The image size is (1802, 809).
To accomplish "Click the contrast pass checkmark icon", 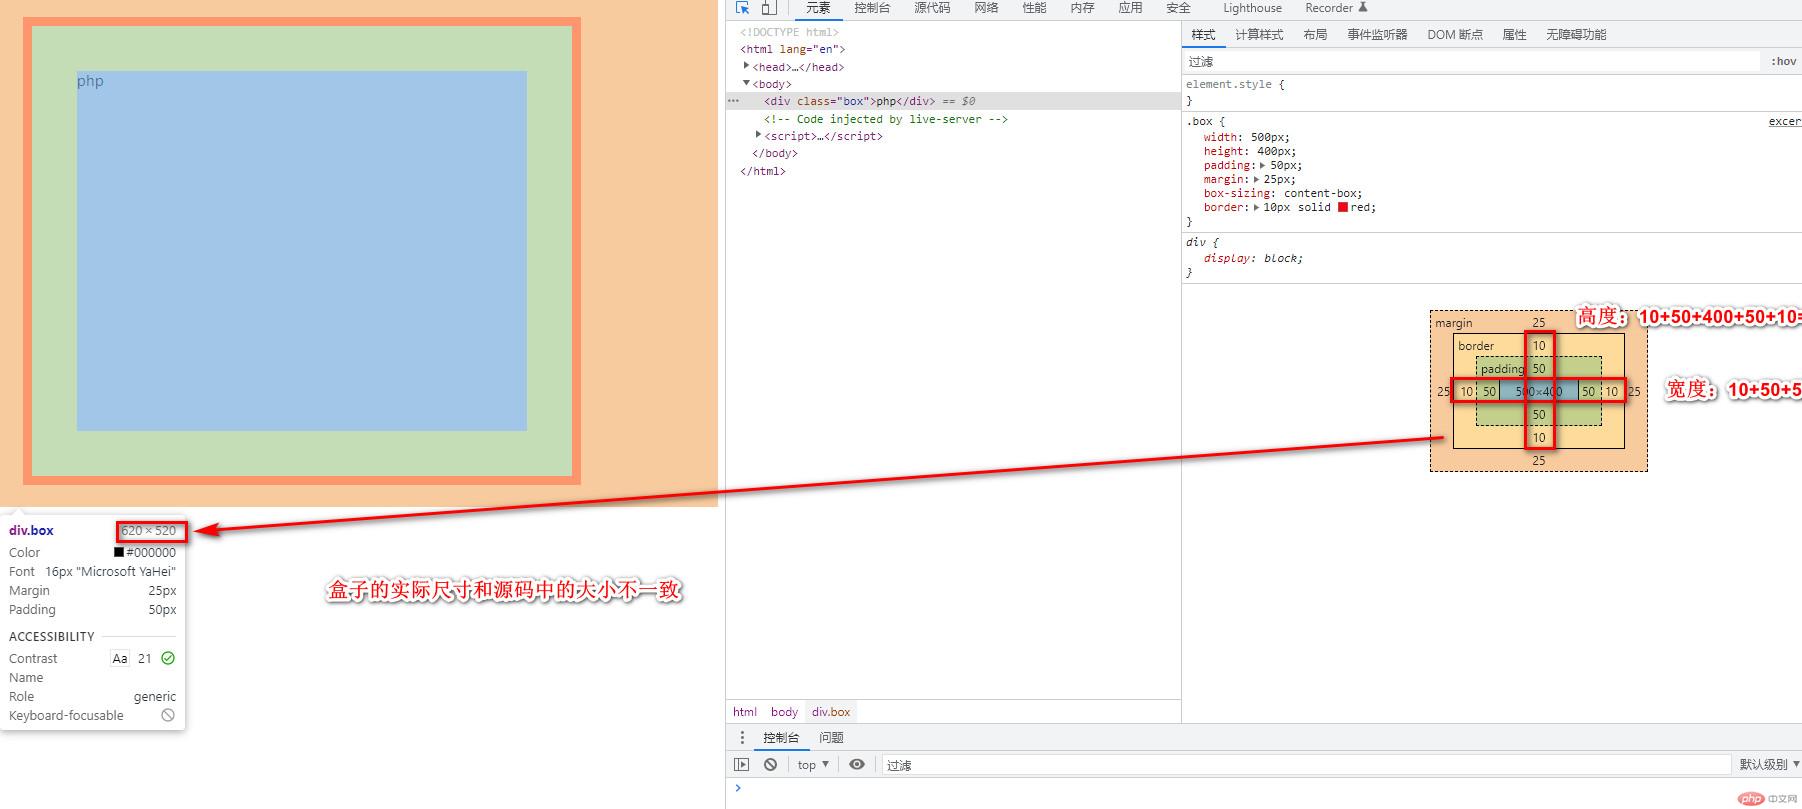I will tap(168, 658).
